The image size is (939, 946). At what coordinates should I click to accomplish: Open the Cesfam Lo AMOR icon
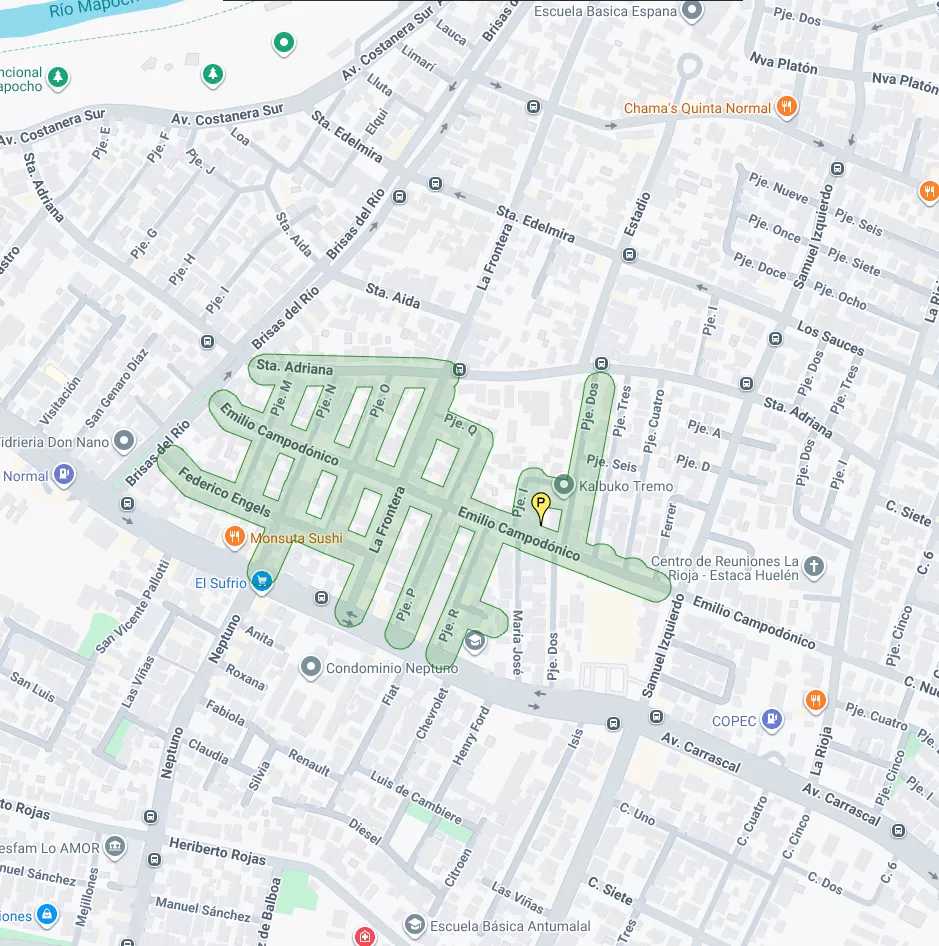click(x=115, y=847)
